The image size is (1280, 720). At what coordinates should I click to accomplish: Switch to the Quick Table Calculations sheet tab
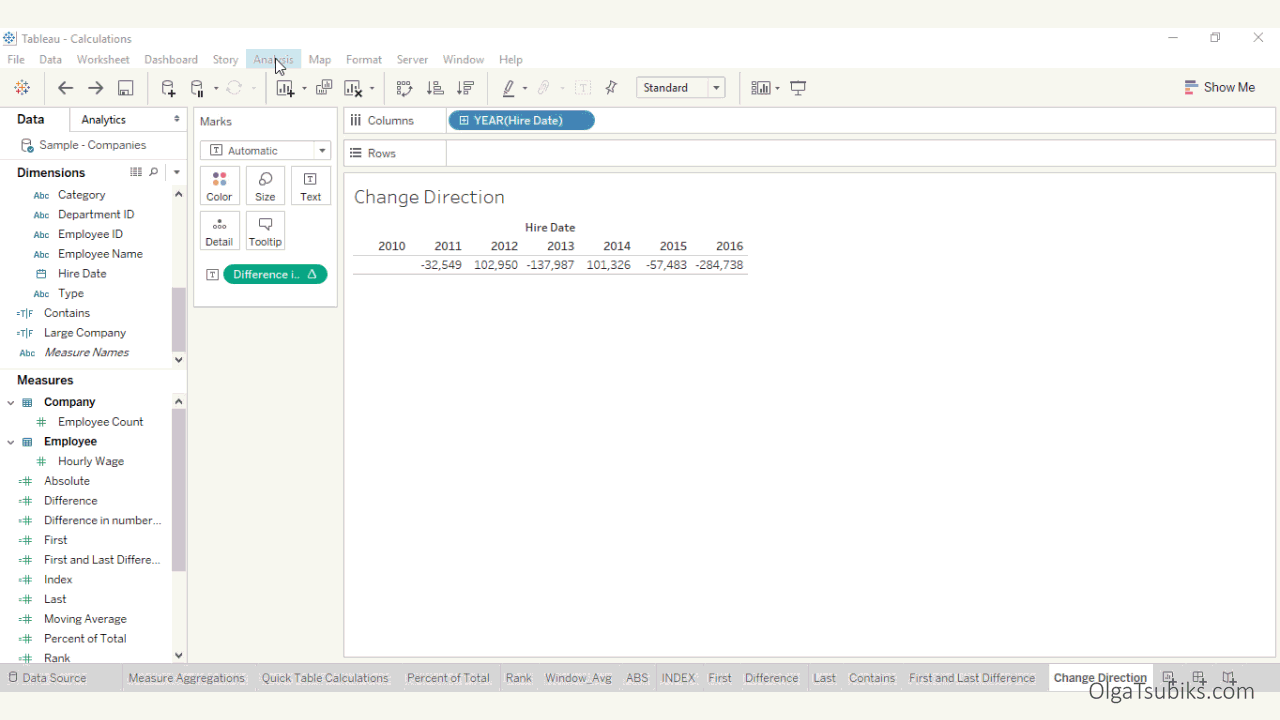coord(325,678)
